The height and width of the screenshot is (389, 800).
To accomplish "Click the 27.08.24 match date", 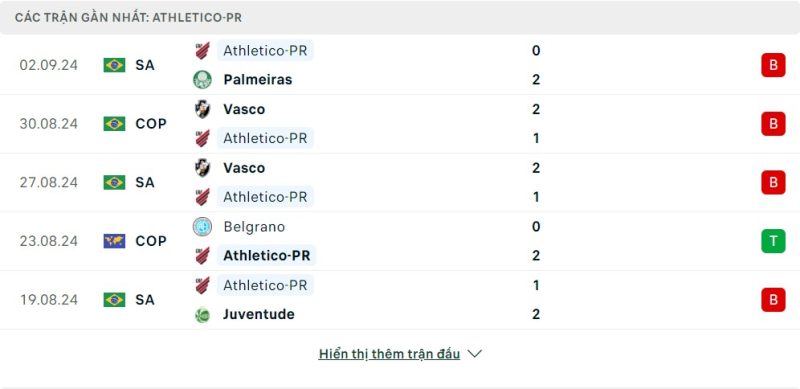I will tap(49, 182).
